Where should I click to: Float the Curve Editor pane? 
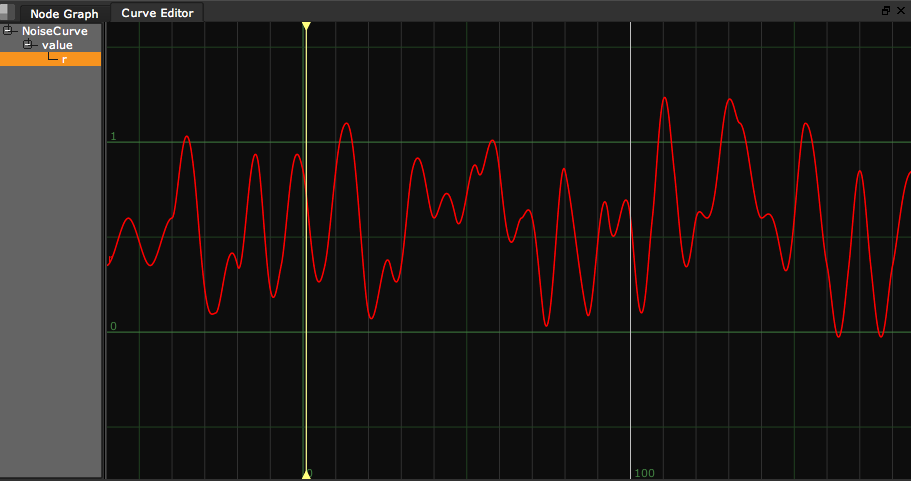886,11
